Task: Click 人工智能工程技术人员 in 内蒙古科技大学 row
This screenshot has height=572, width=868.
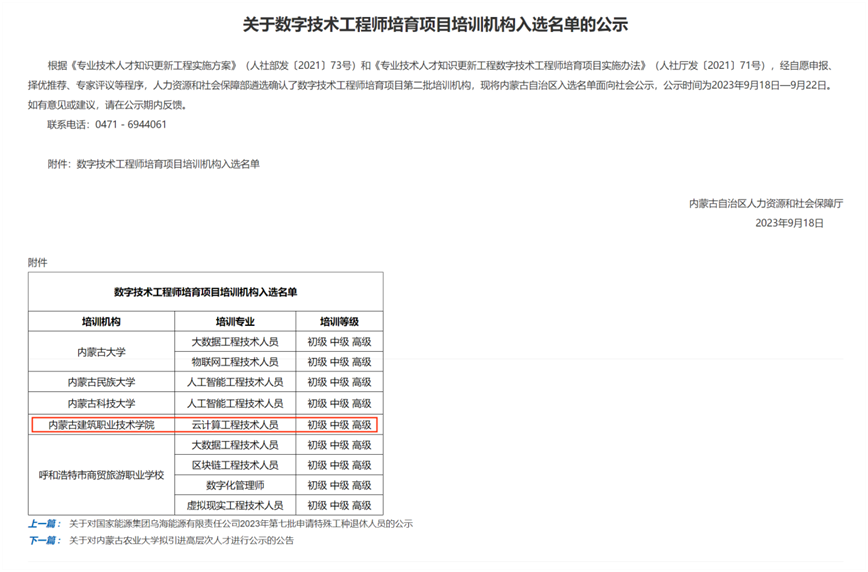Action: tap(235, 404)
